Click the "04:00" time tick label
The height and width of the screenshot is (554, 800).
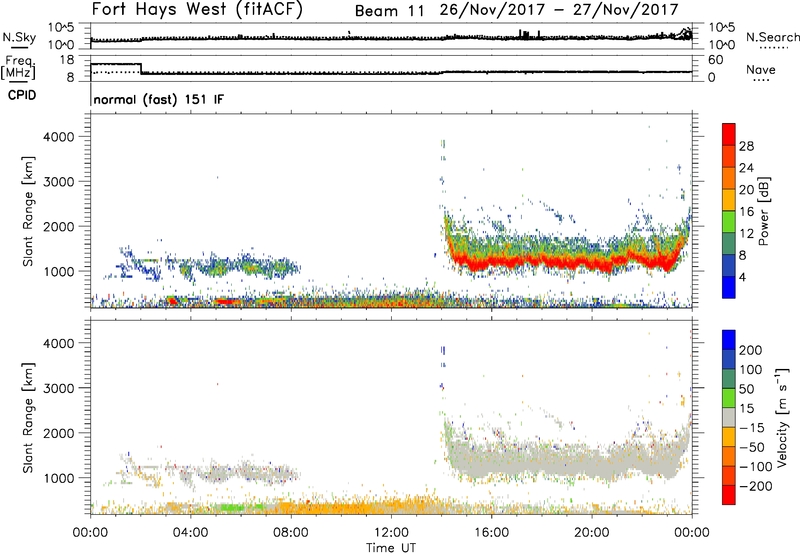[x=190, y=533]
